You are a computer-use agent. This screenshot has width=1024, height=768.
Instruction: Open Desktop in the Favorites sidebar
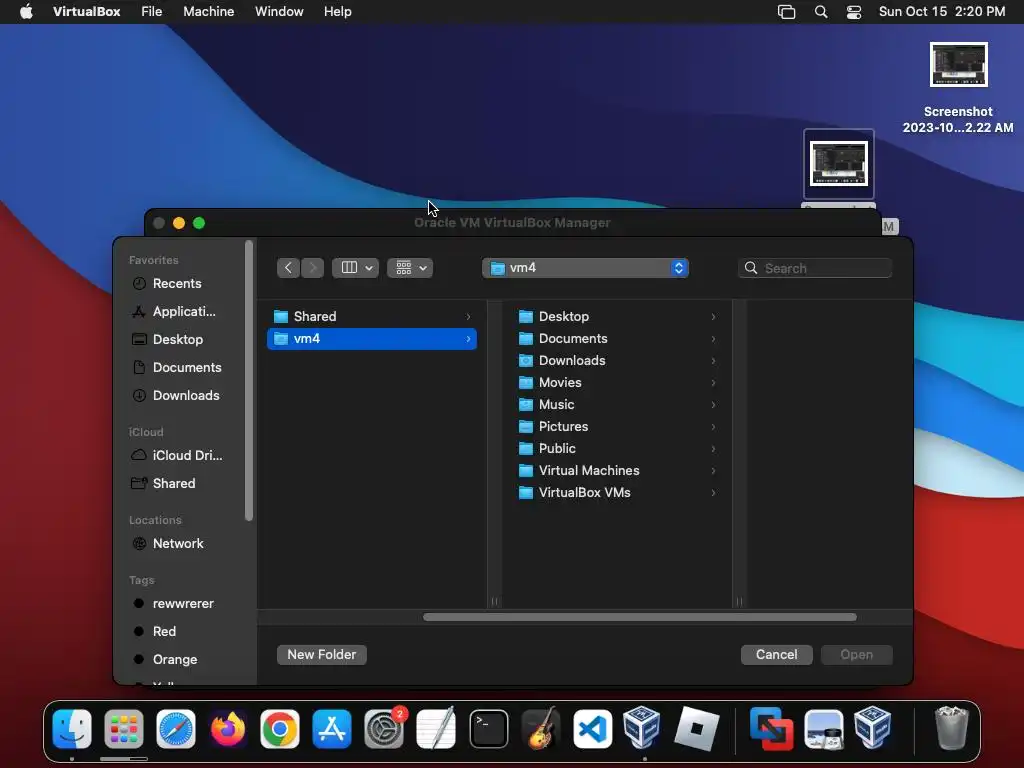(x=168, y=340)
